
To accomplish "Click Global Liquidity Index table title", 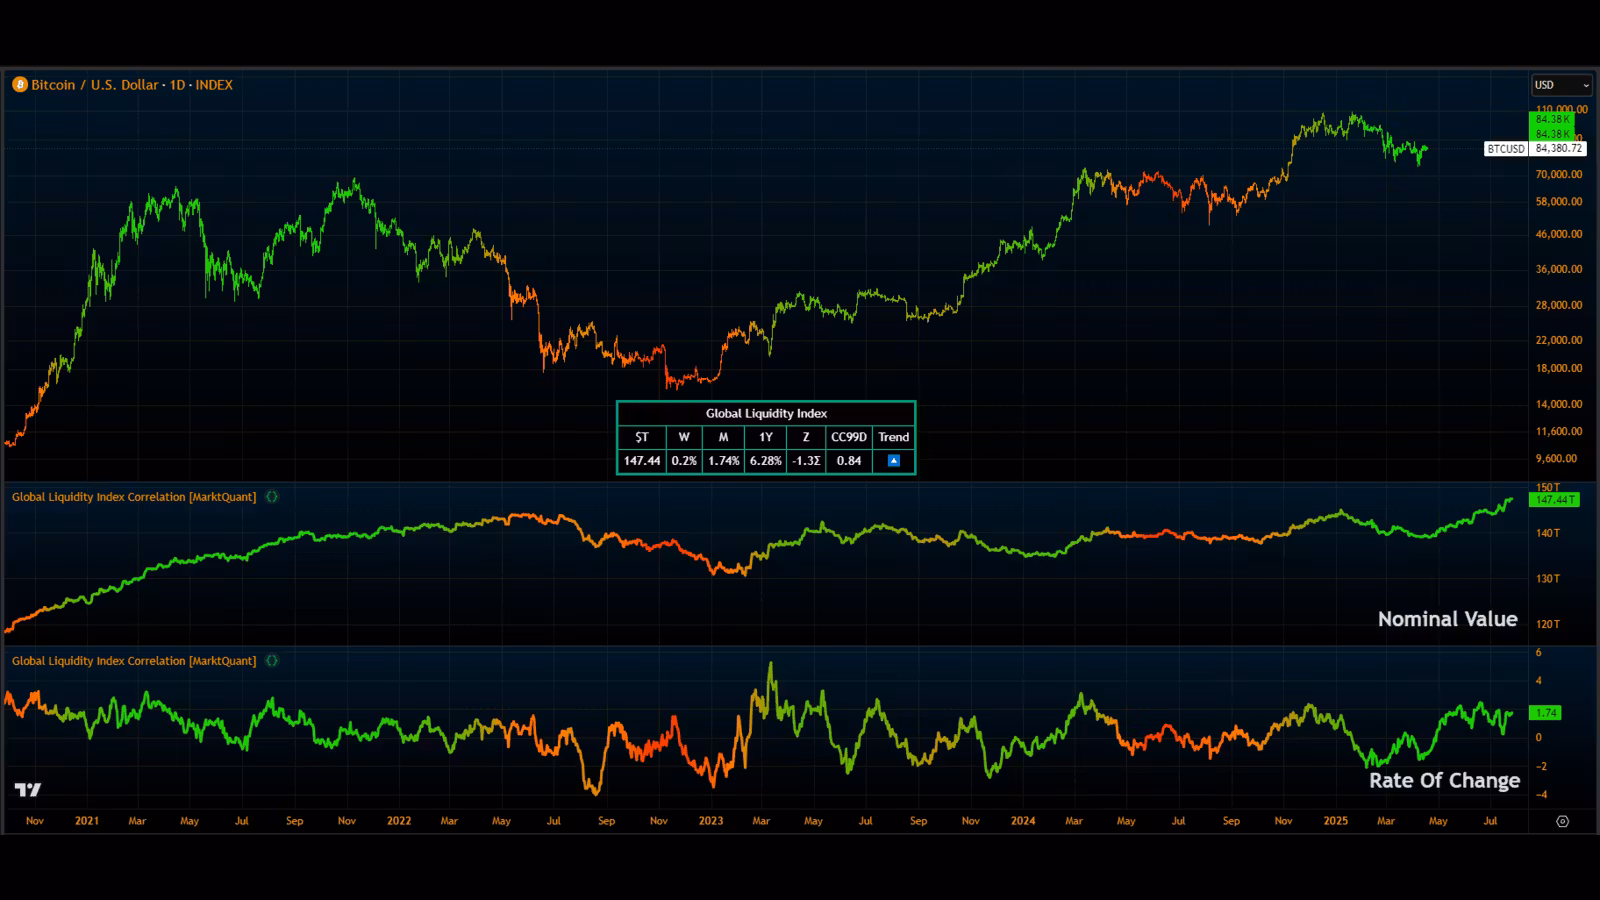I will pyautogui.click(x=766, y=413).
